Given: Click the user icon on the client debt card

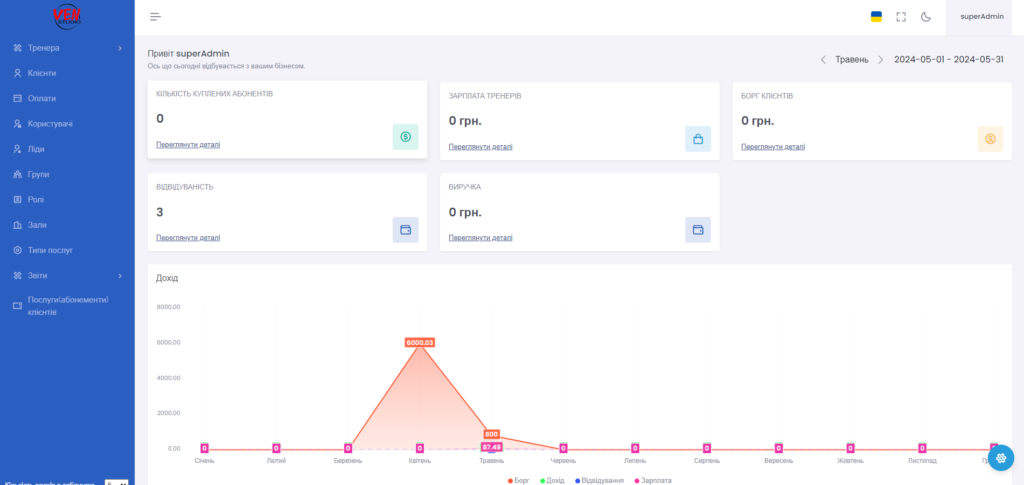Looking at the screenshot, I should click(x=990, y=139).
